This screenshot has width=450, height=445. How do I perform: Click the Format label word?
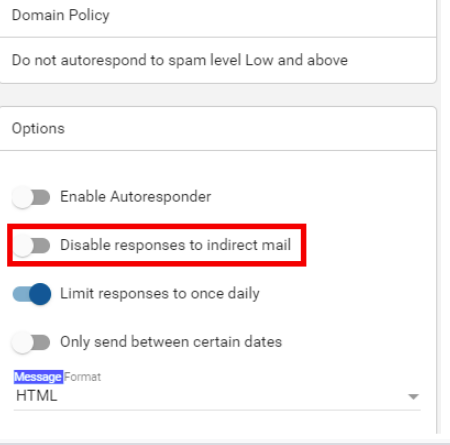point(82,377)
